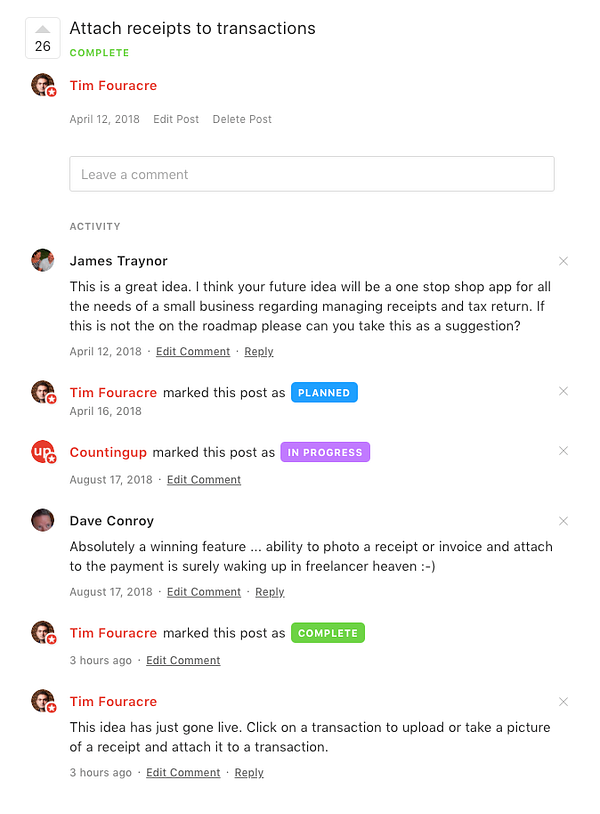Click James Traynor's profile avatar
The image size is (600, 814).
pyautogui.click(x=42, y=260)
